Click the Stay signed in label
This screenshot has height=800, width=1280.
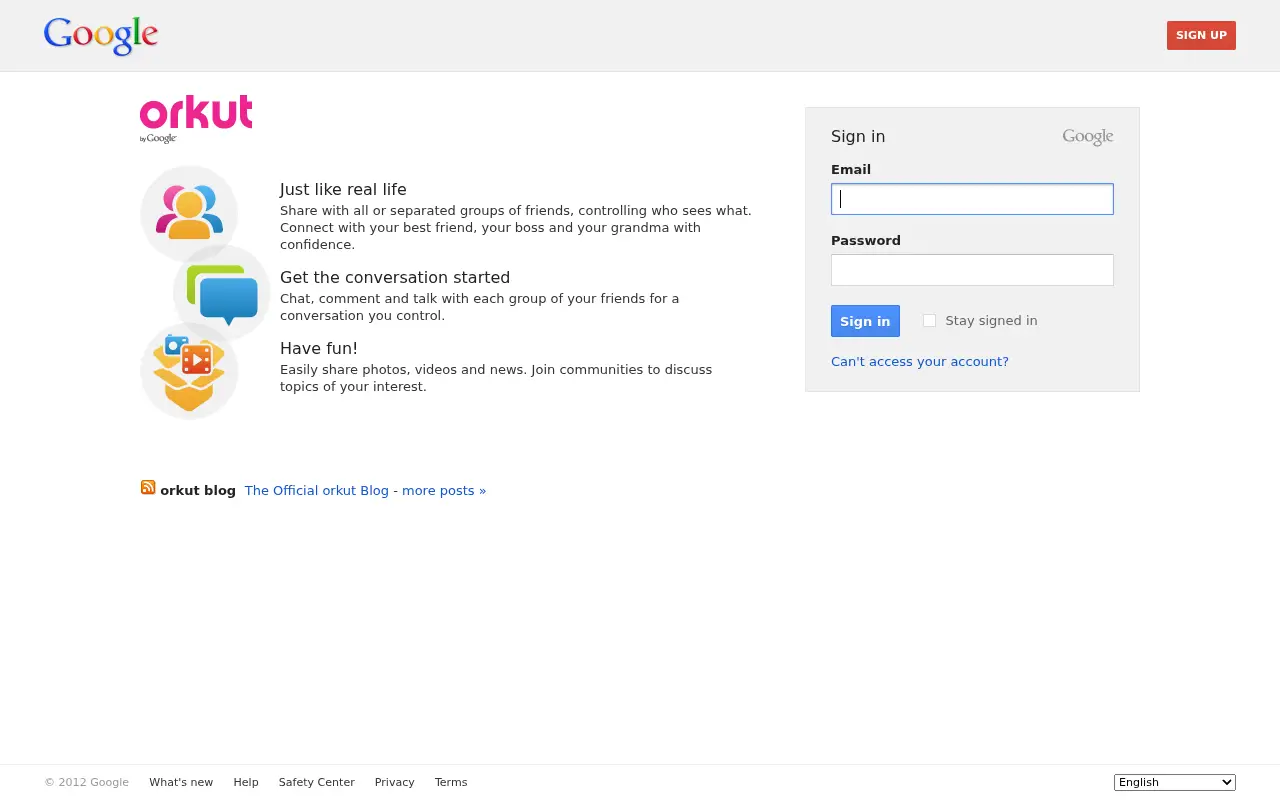pos(991,320)
